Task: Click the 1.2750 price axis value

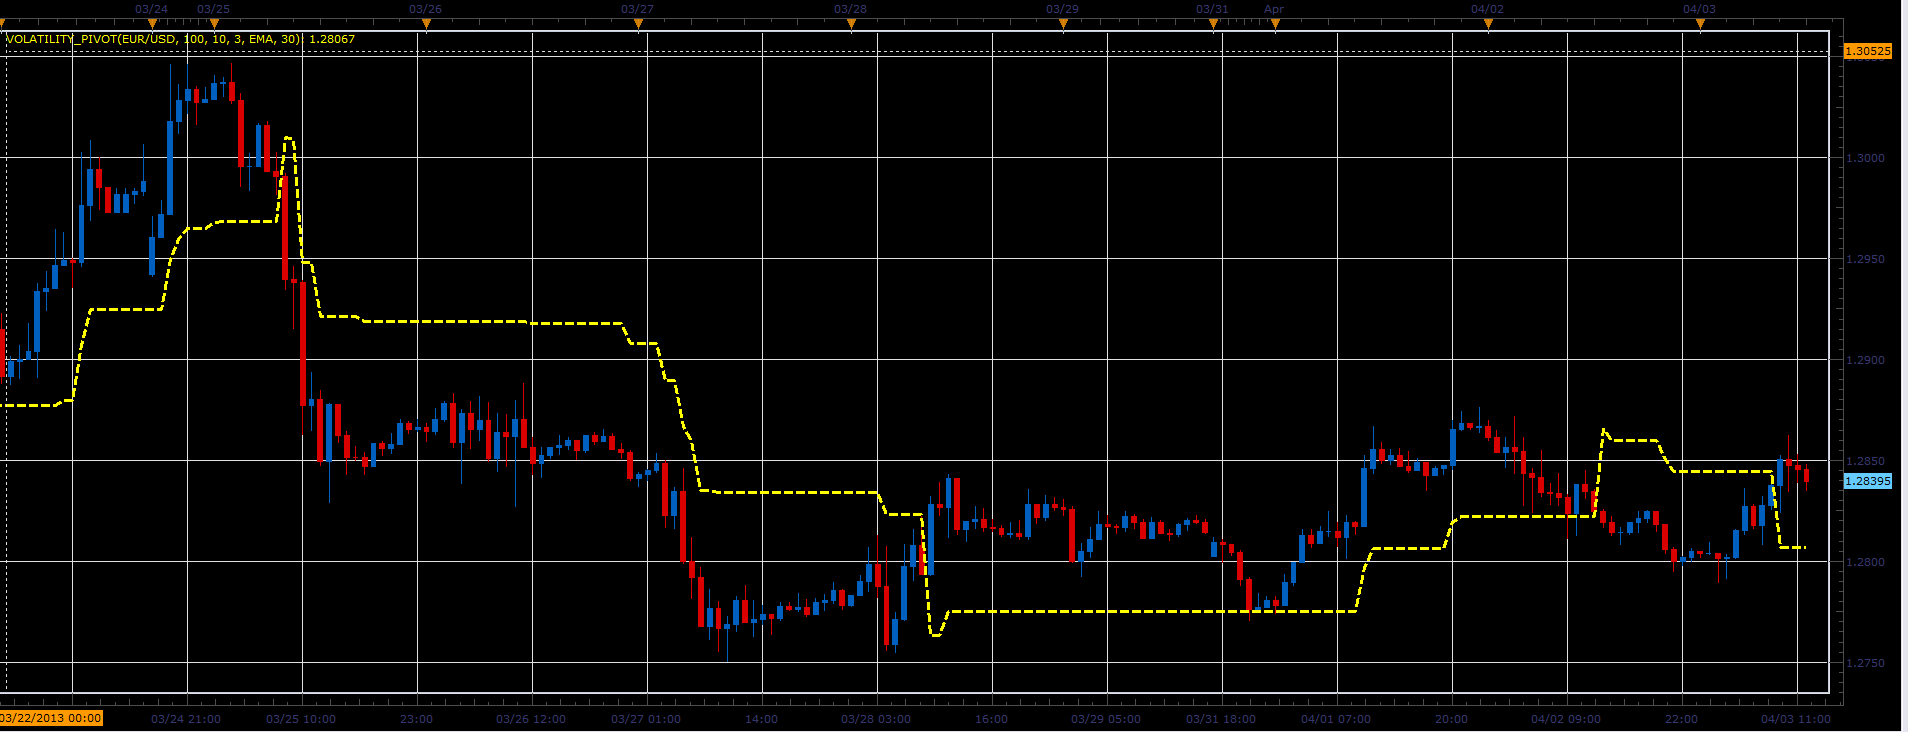Action: tap(1865, 663)
